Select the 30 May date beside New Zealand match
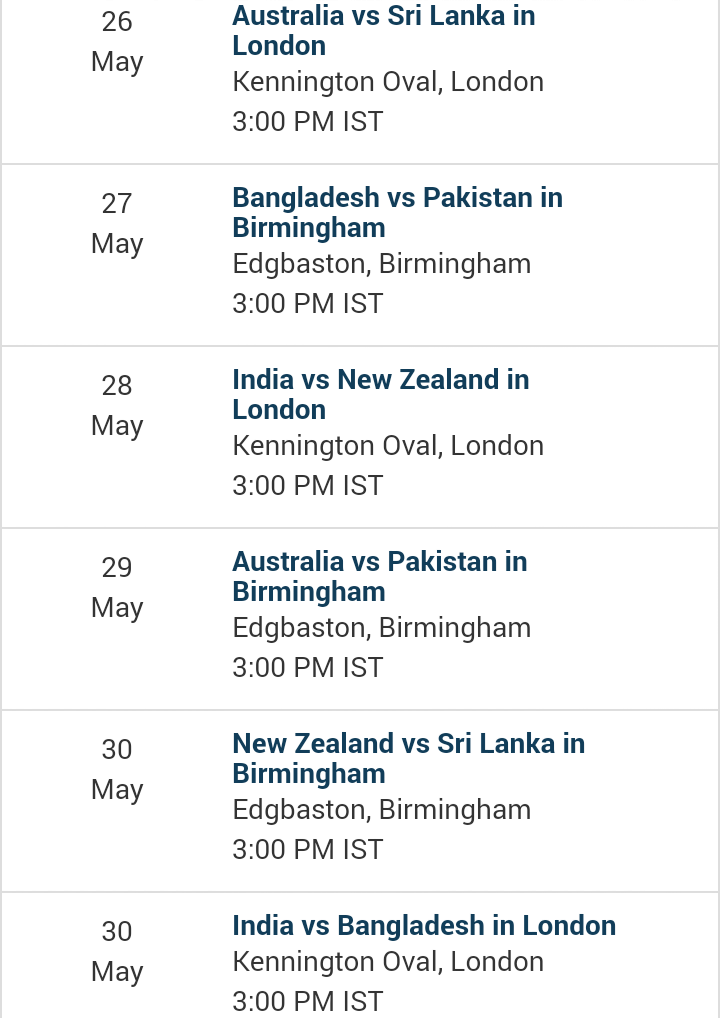The image size is (720, 1018). 117,769
